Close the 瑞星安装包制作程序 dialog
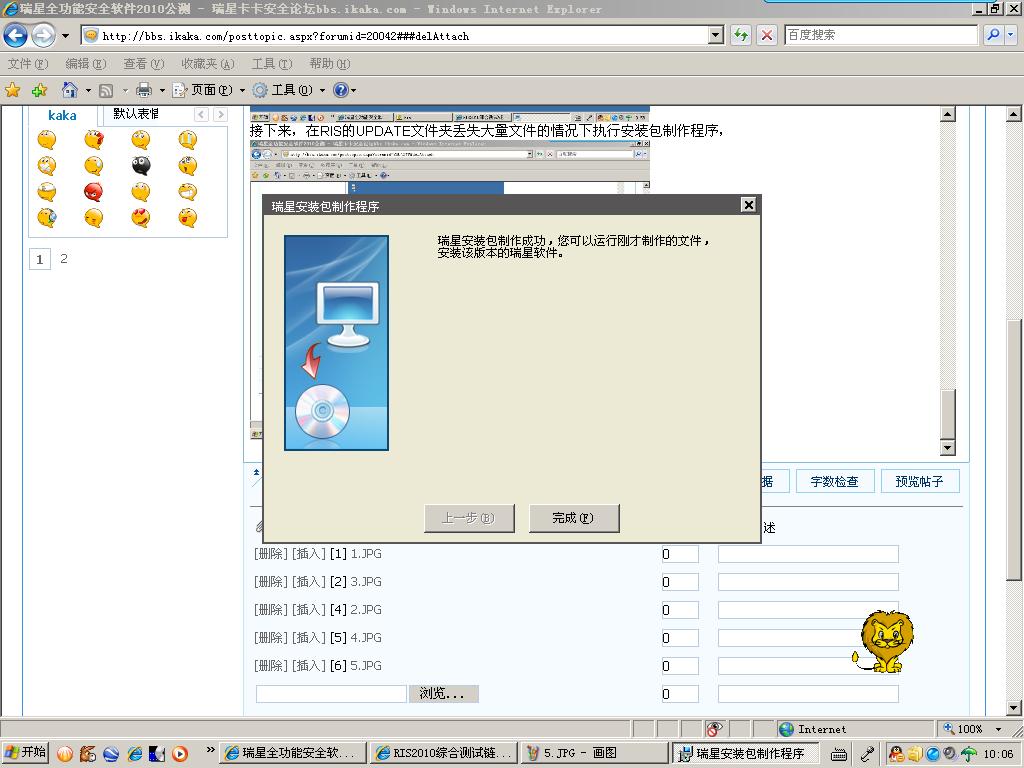The height and width of the screenshot is (768, 1024). click(x=748, y=205)
